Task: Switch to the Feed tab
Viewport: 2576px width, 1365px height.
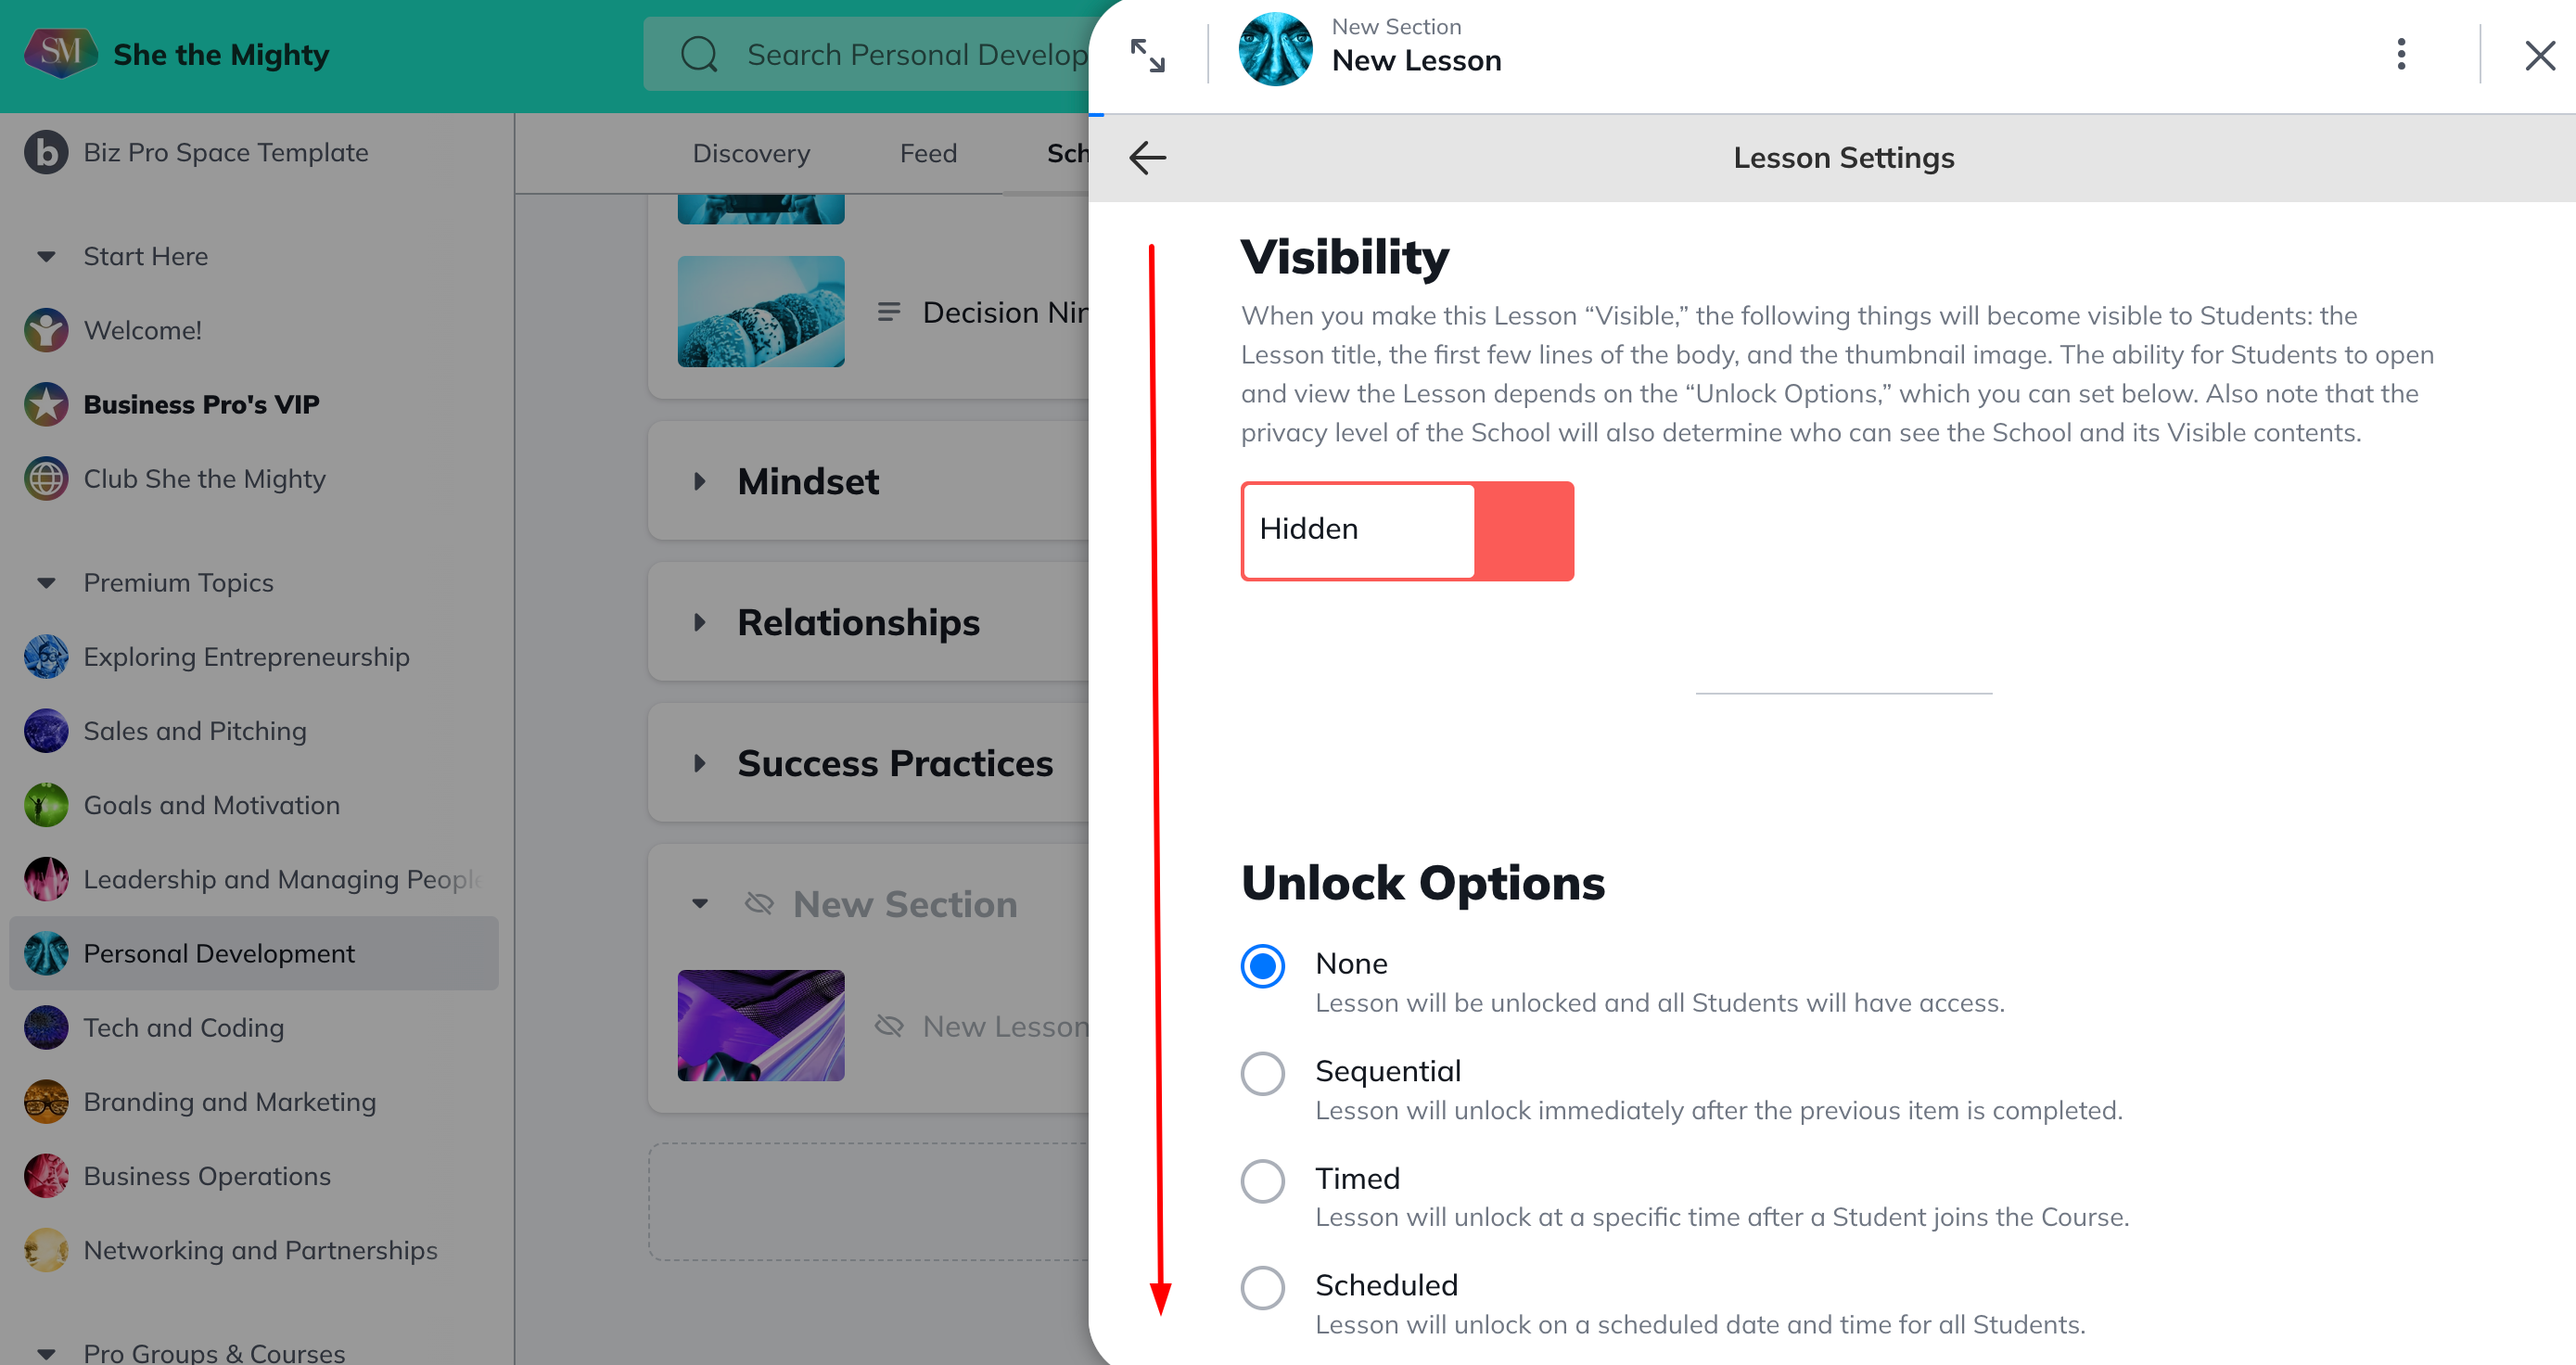Action: [927, 153]
